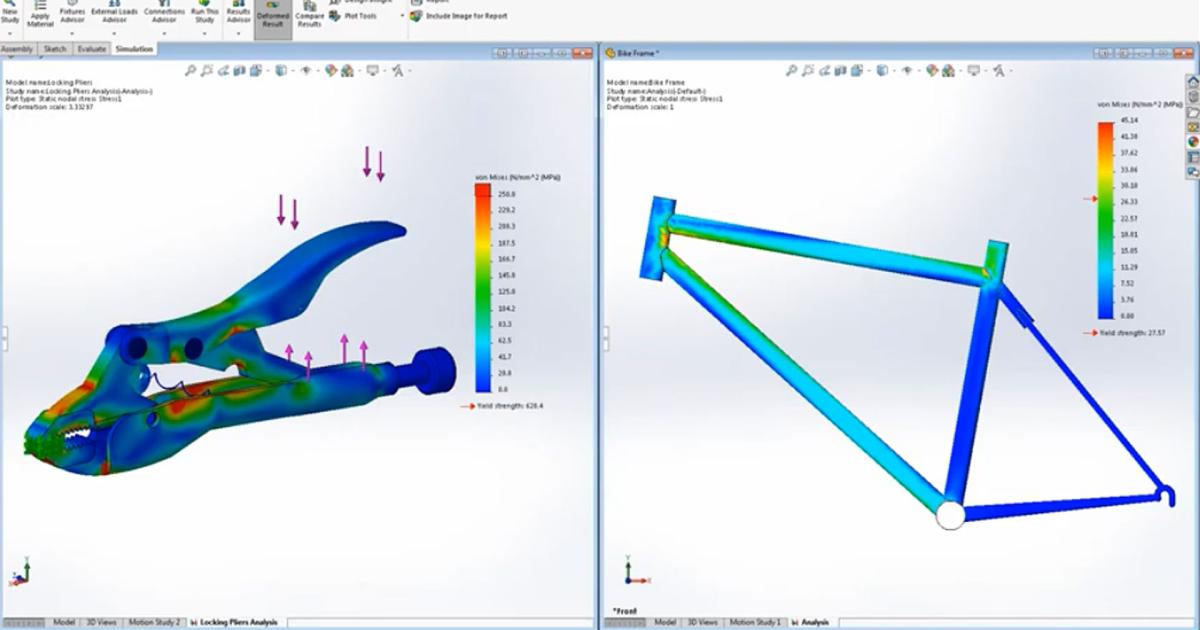
Task: Select the Apply Material tool
Action: pos(40,14)
